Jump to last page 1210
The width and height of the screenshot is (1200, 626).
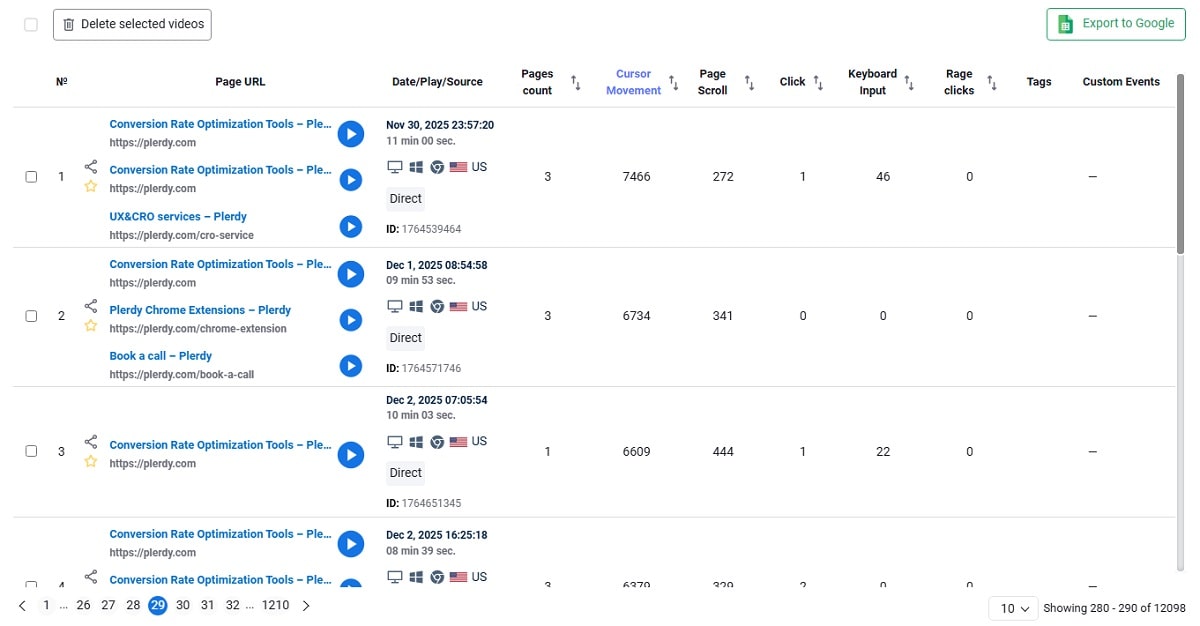pos(275,605)
